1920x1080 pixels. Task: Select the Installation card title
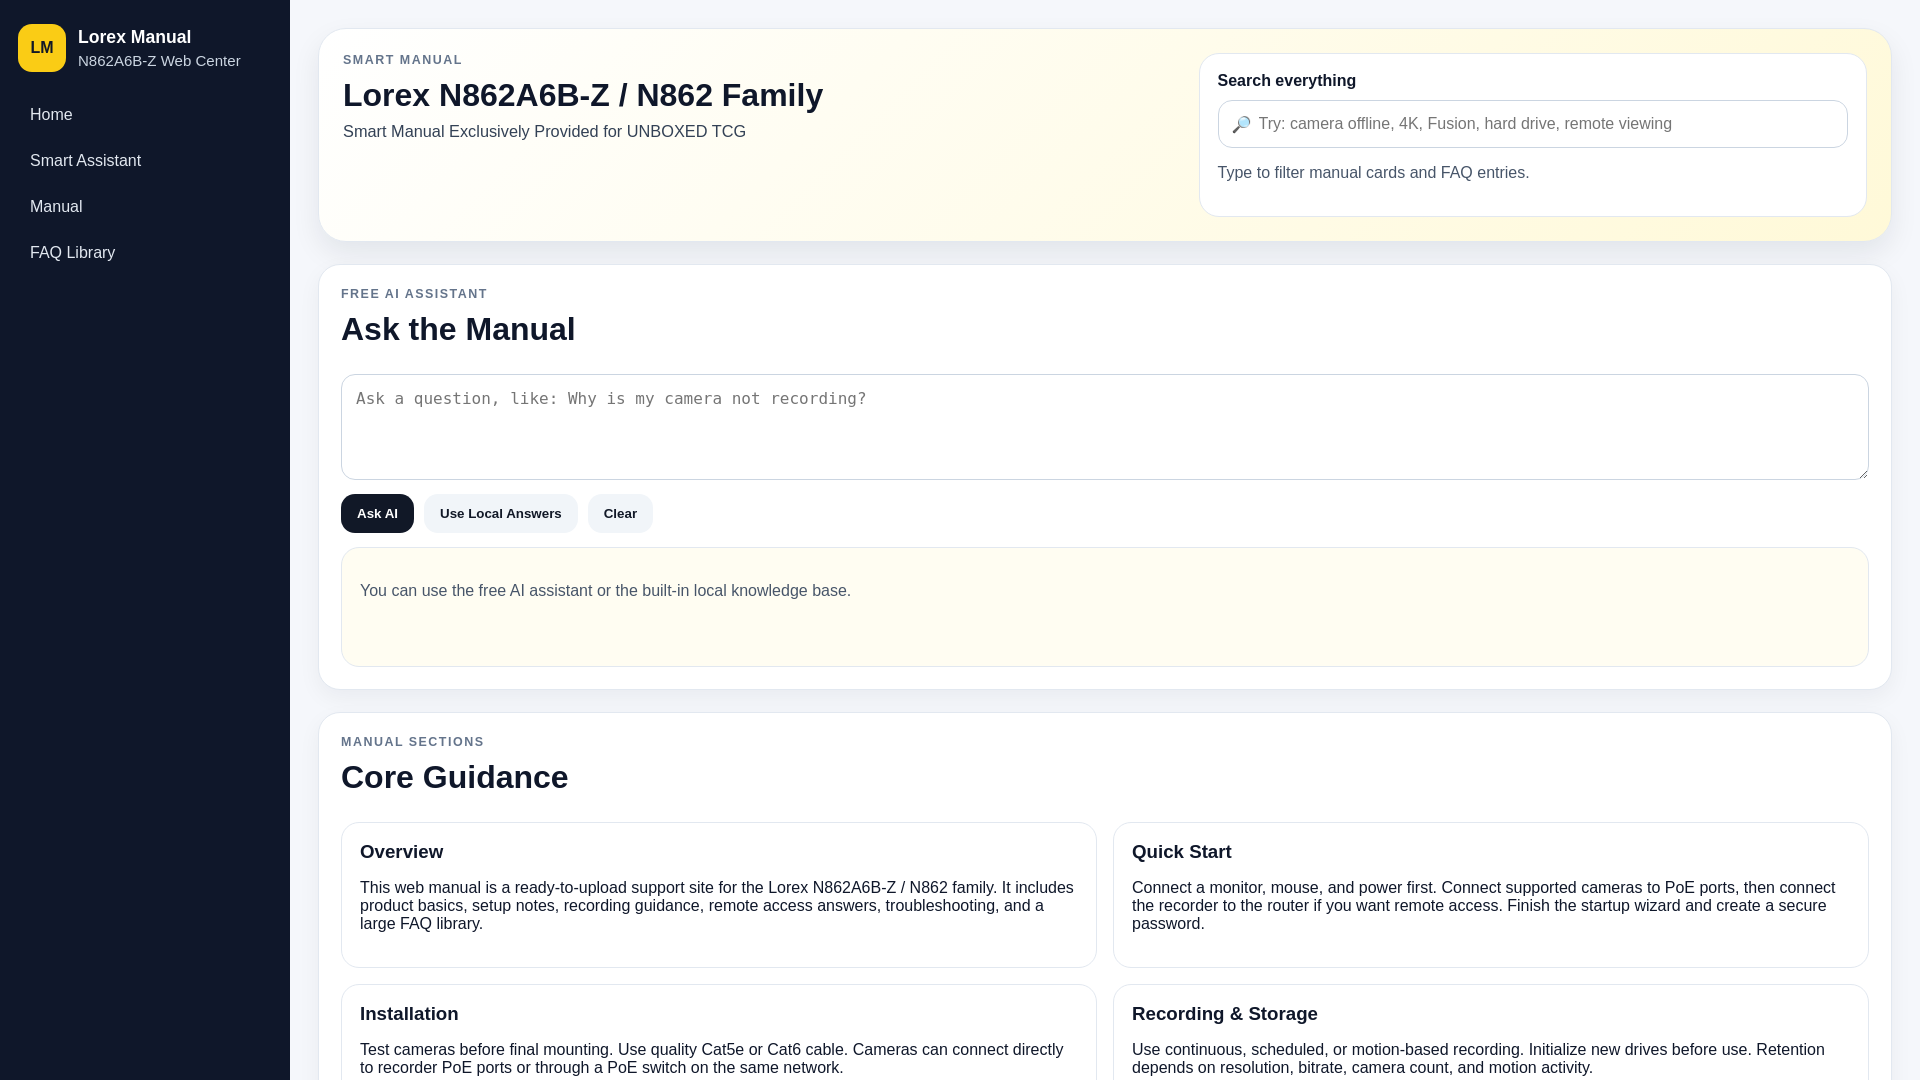point(409,1014)
